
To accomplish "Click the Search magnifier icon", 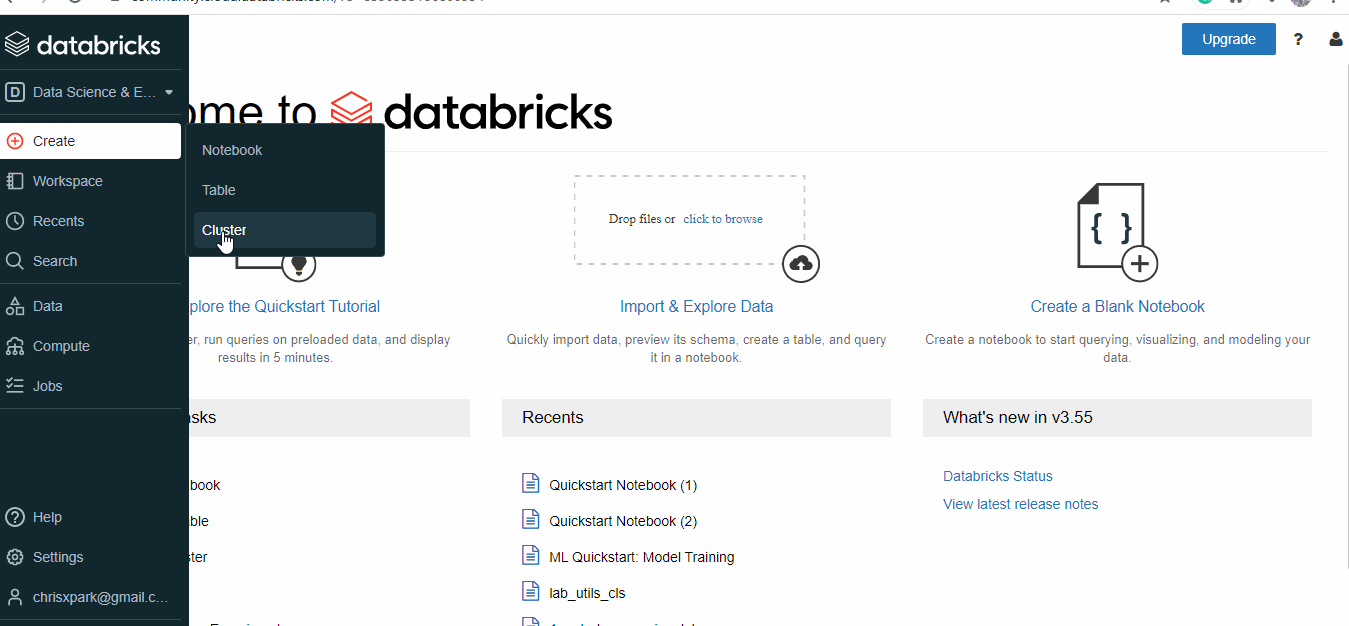I will coord(15,261).
